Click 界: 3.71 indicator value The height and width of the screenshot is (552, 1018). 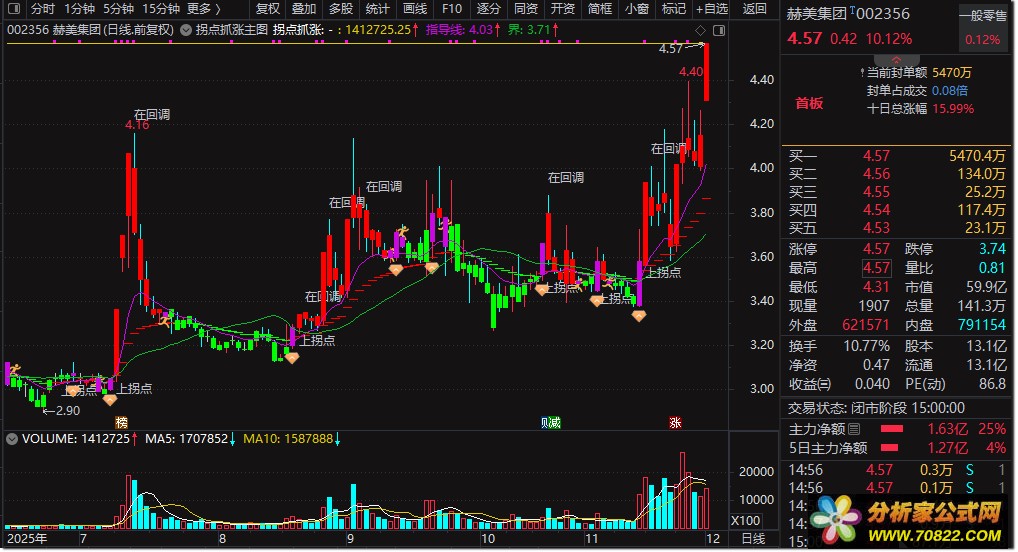(x=533, y=30)
